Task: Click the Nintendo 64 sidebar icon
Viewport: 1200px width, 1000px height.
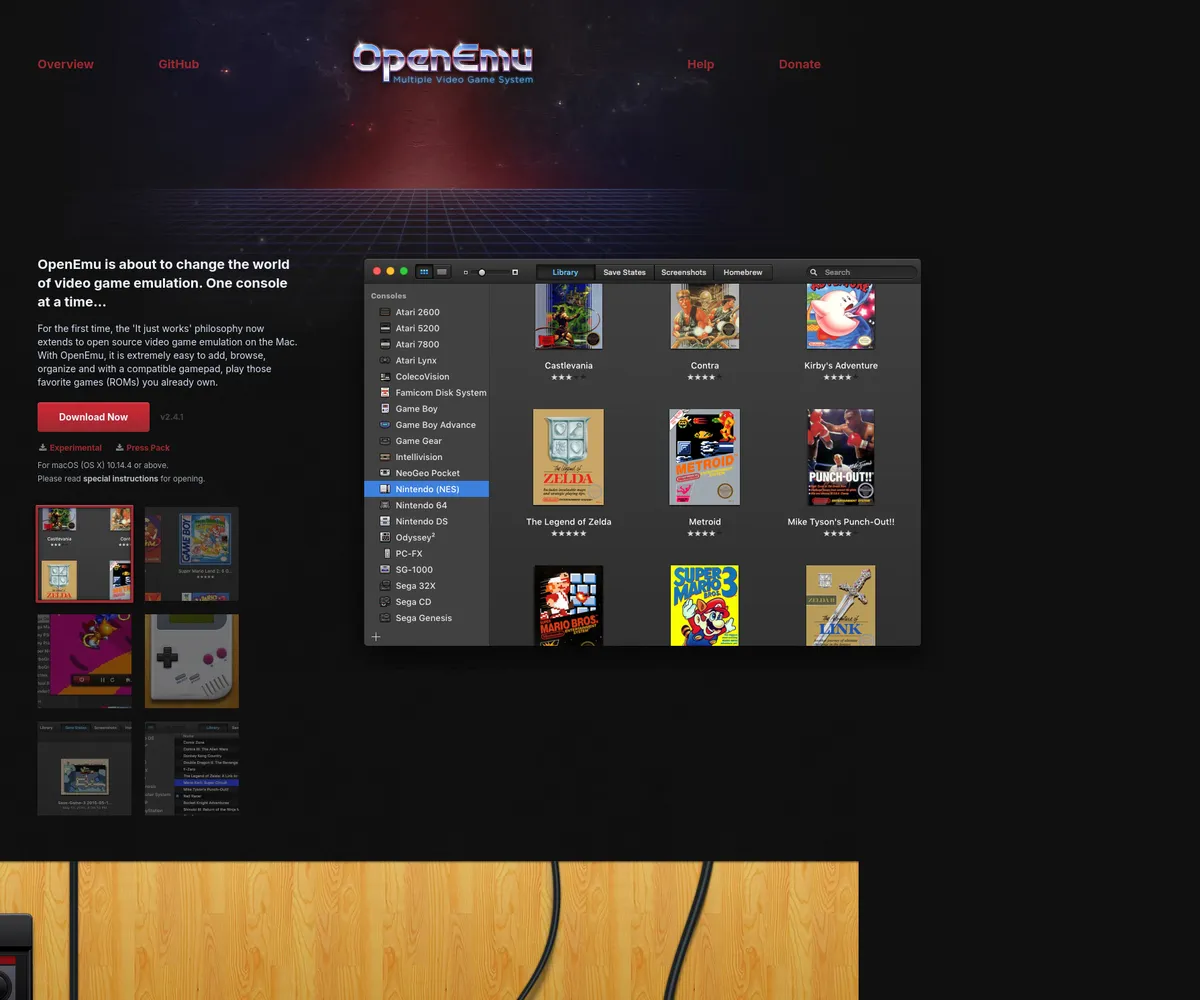Action: click(385, 505)
